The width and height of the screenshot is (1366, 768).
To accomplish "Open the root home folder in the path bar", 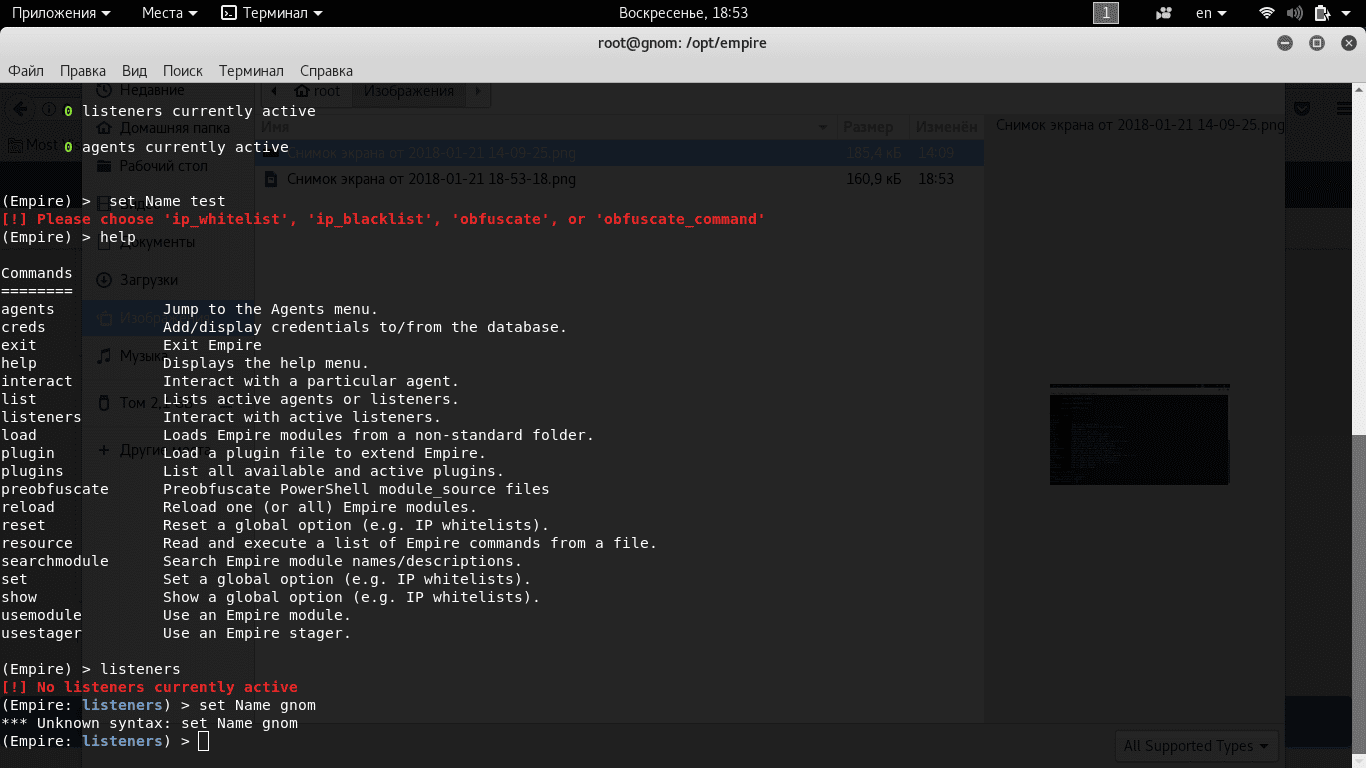I will 317,91.
